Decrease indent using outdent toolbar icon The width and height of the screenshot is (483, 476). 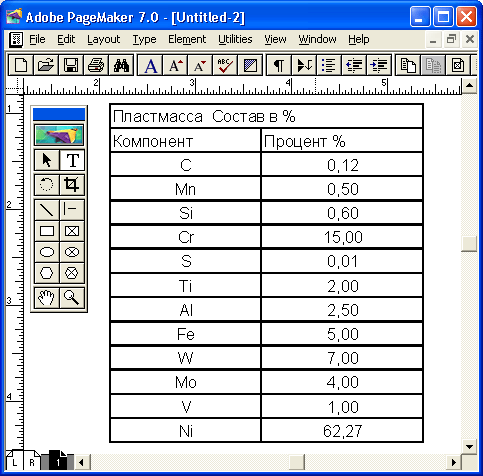[354, 65]
